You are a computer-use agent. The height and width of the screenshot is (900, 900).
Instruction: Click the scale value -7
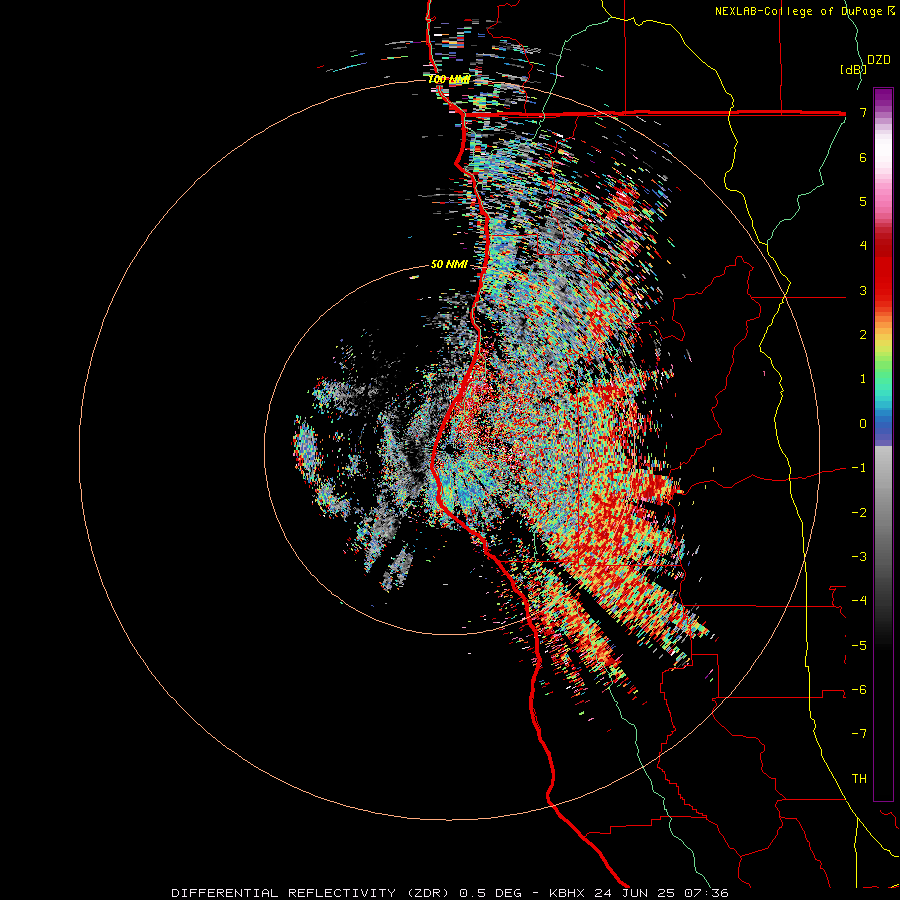pos(859,734)
